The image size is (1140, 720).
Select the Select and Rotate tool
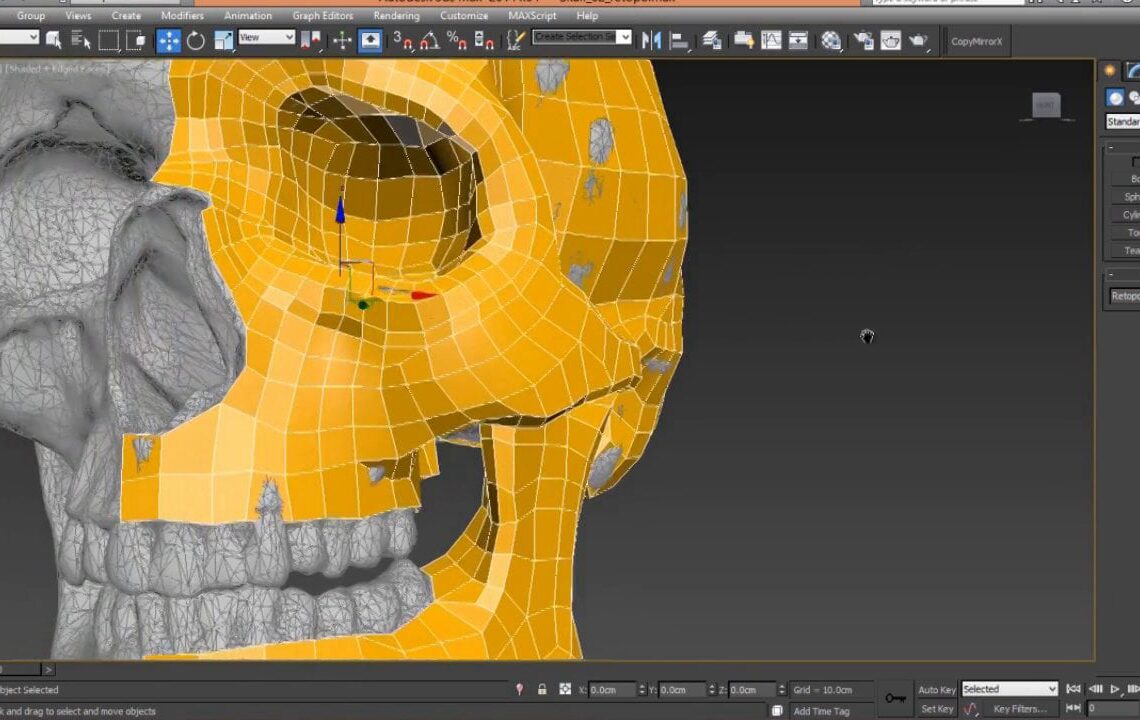pos(196,41)
